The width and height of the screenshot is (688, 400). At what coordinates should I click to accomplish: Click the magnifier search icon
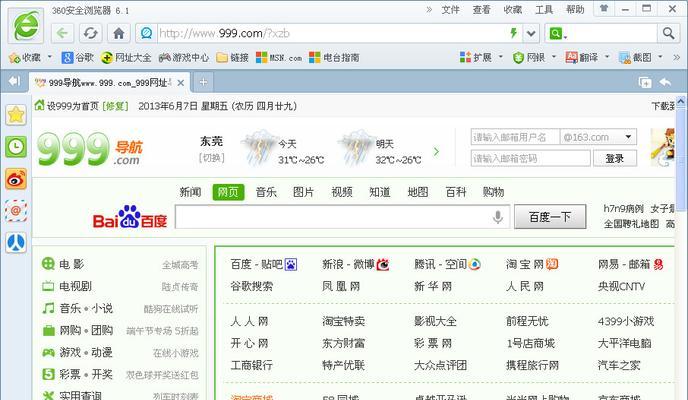click(x=668, y=33)
